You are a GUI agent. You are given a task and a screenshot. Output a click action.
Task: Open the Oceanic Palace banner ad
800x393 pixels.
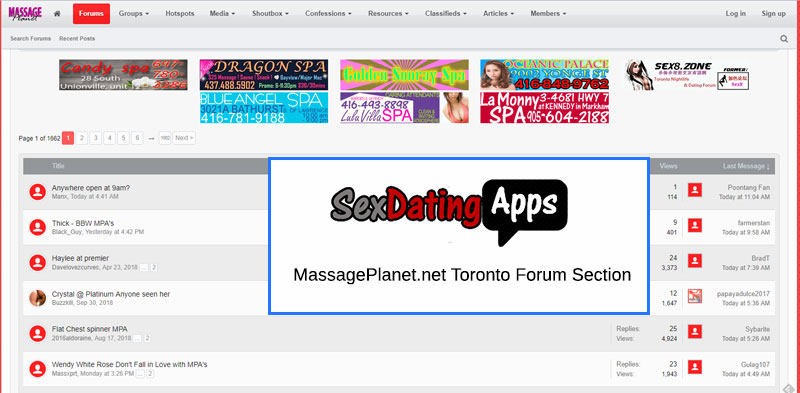[544, 75]
